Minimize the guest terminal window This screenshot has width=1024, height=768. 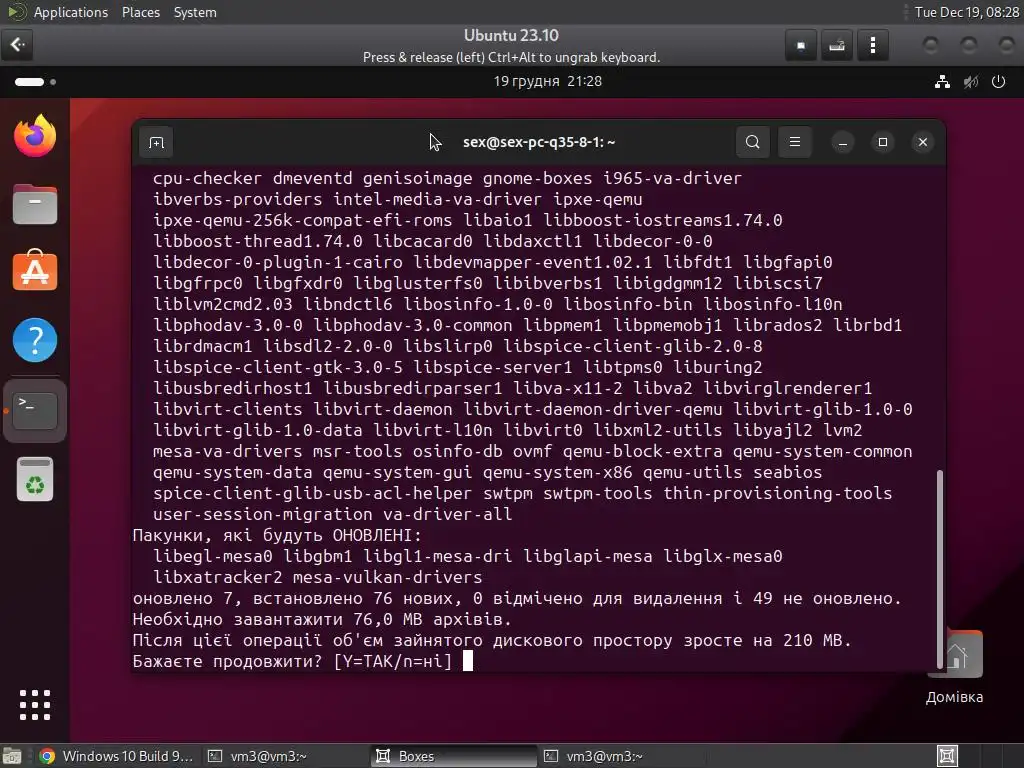(x=842, y=142)
